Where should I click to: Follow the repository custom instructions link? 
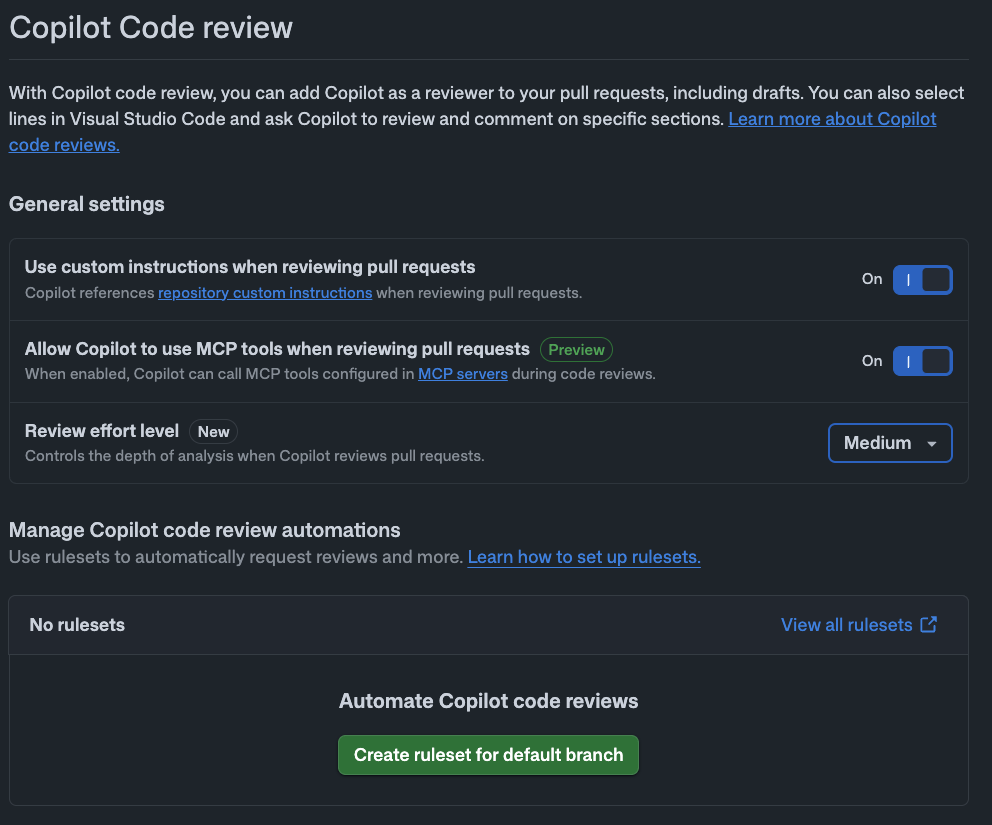pos(265,293)
